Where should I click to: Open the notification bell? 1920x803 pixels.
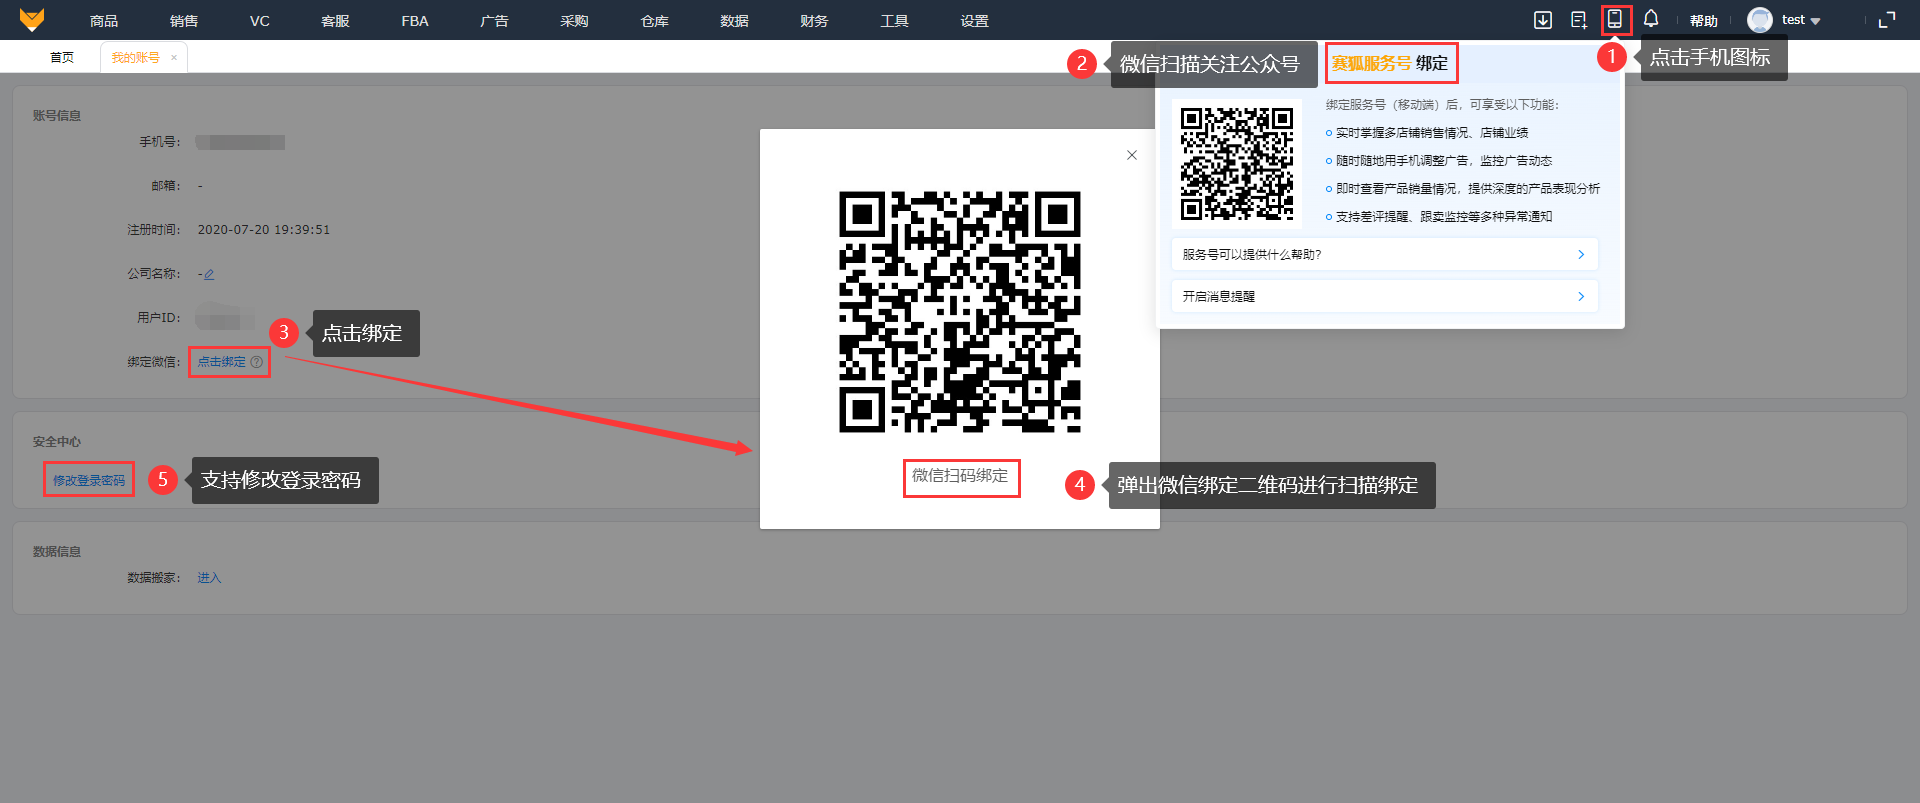click(x=1651, y=19)
